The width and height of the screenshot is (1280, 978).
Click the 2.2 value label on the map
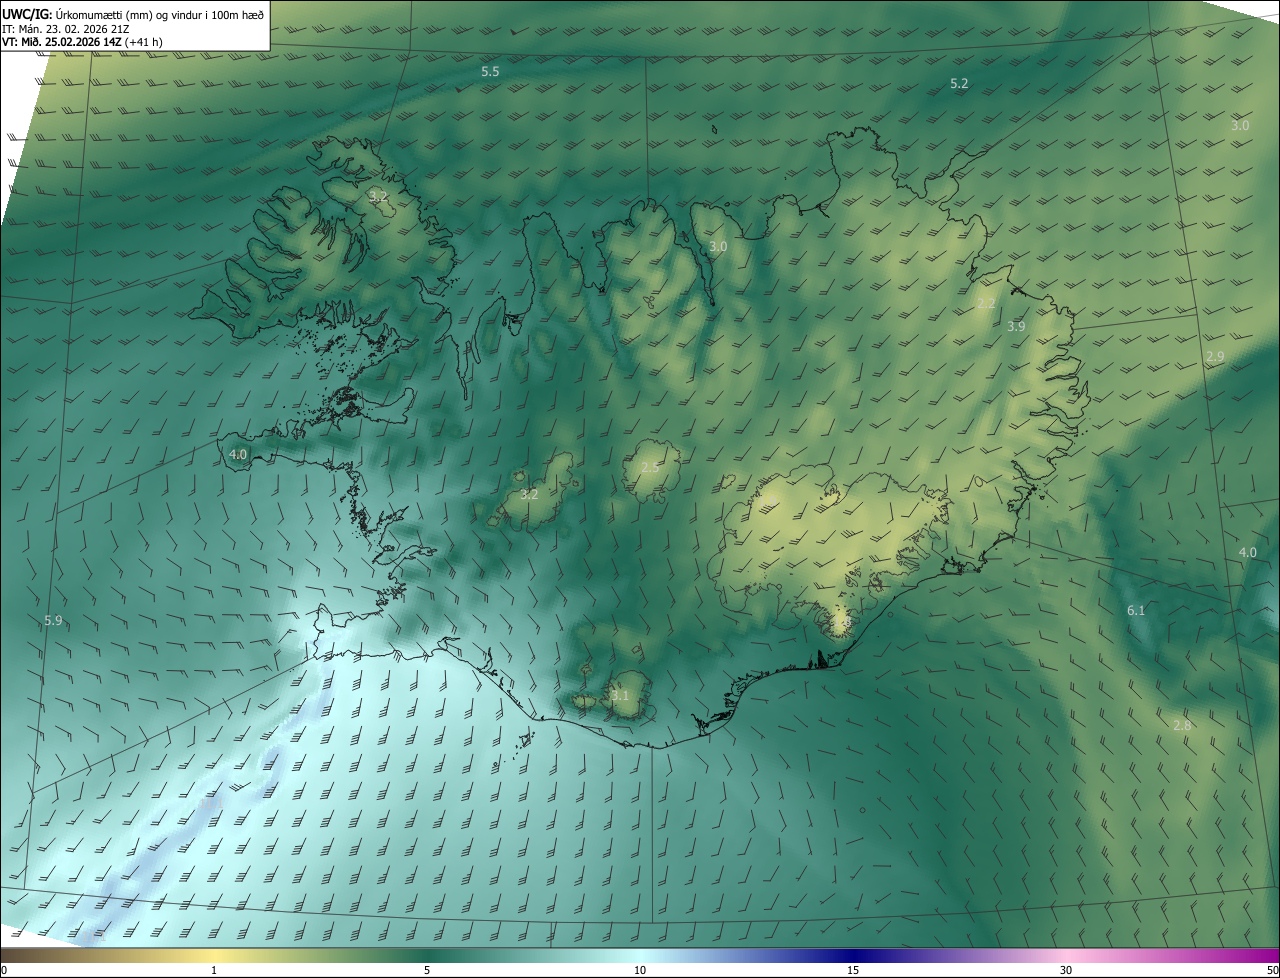(986, 303)
